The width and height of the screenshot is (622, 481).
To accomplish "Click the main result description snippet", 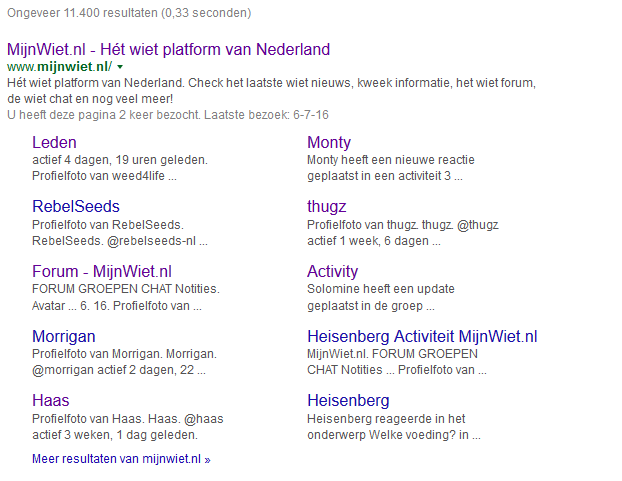I will [x=271, y=91].
